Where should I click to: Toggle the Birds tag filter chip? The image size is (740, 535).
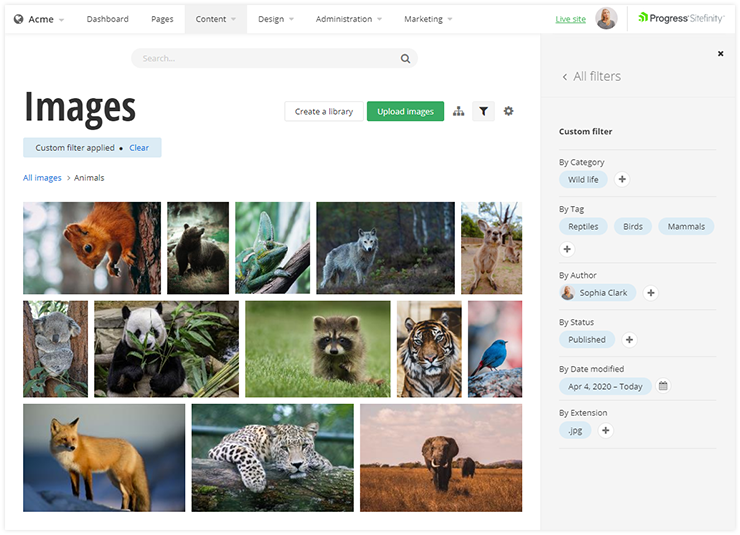pyautogui.click(x=633, y=227)
